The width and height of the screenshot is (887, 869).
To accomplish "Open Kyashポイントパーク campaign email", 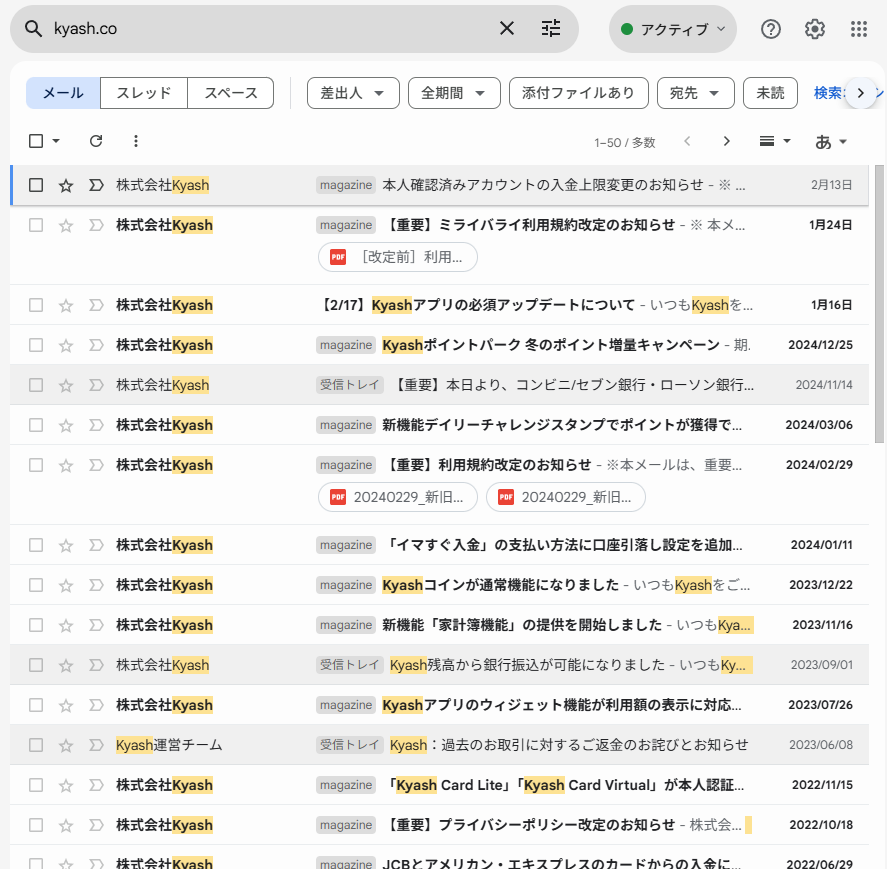I will point(440,345).
